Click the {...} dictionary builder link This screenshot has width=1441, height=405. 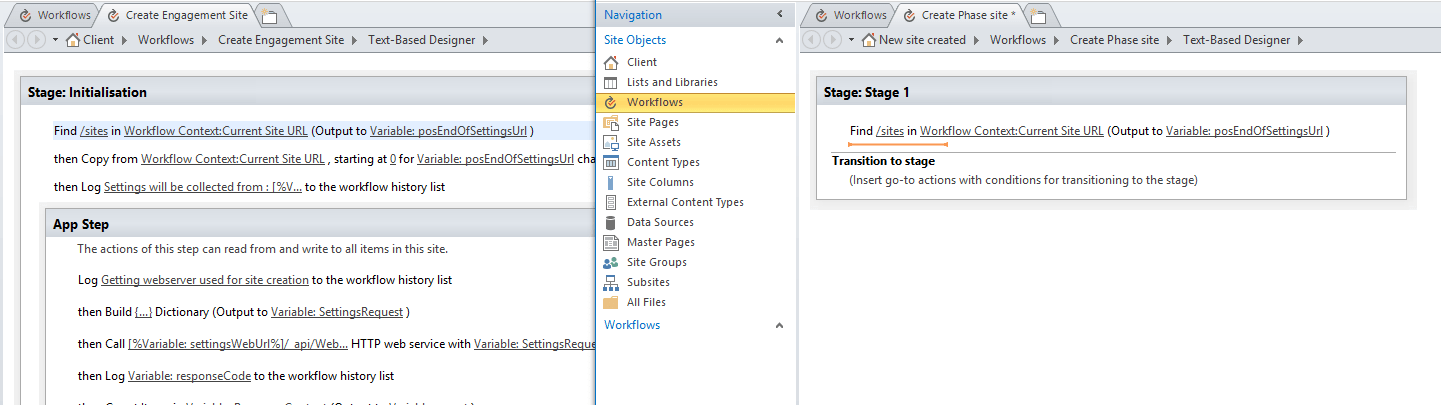pos(143,312)
